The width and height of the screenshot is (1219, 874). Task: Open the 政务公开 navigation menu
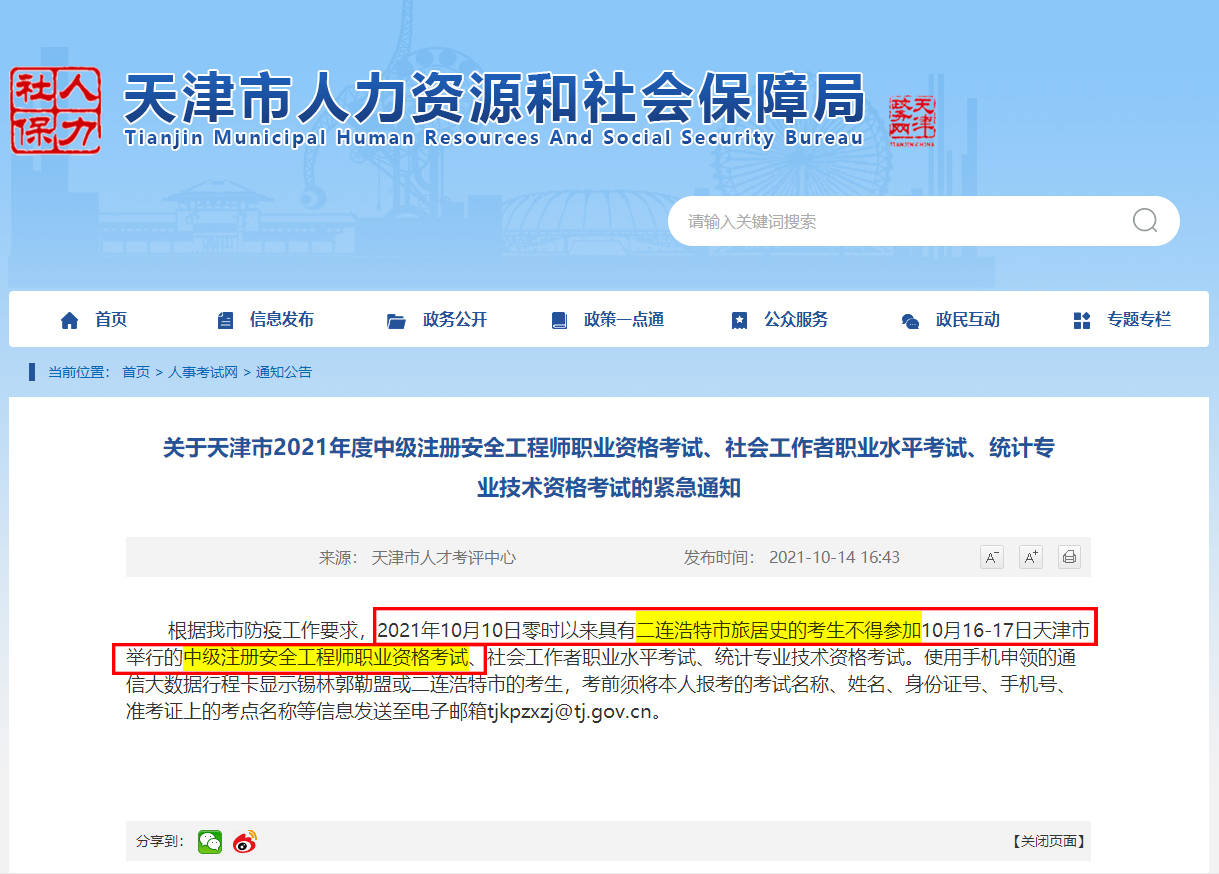coord(455,320)
